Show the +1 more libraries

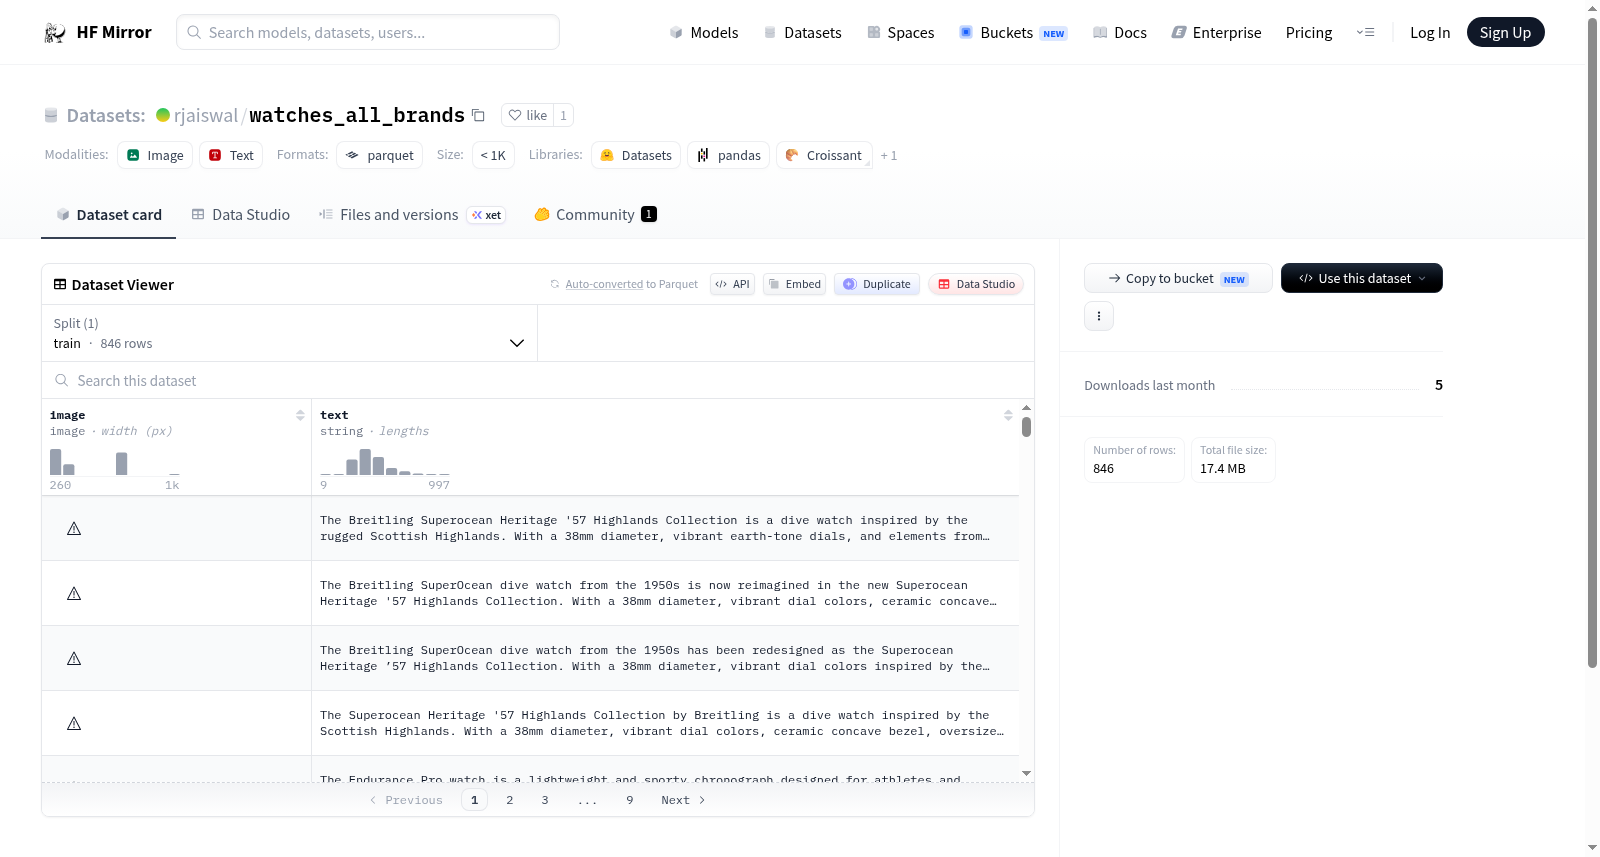tap(889, 156)
